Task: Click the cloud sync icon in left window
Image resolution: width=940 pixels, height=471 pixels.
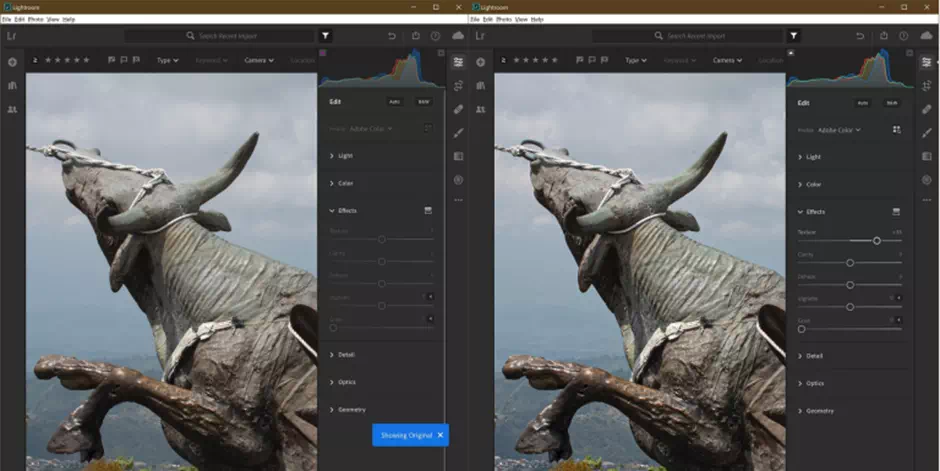Action: tap(458, 36)
